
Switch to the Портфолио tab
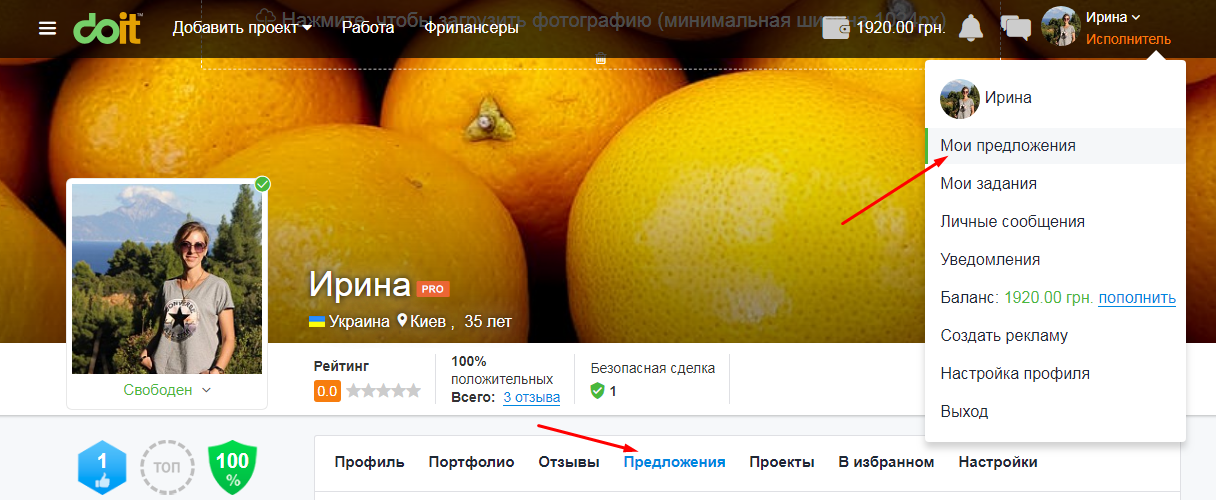click(471, 462)
